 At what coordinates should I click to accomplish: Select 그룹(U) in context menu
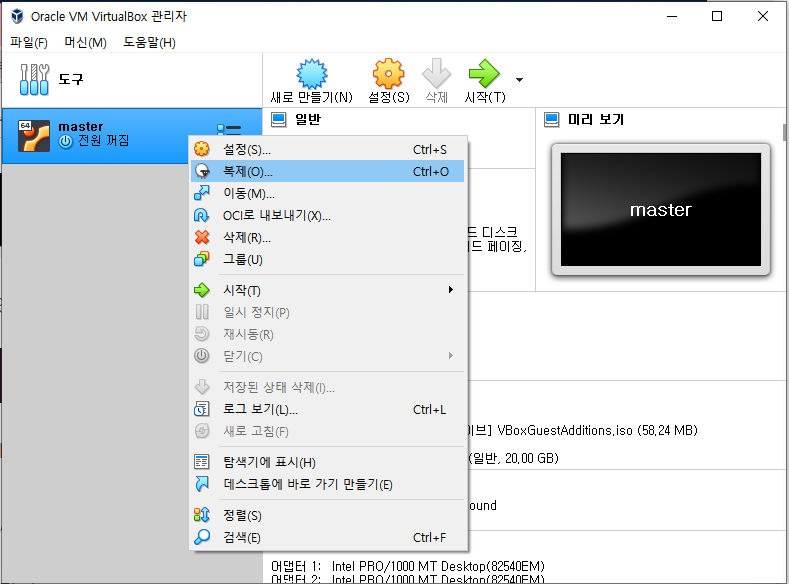click(x=328, y=260)
